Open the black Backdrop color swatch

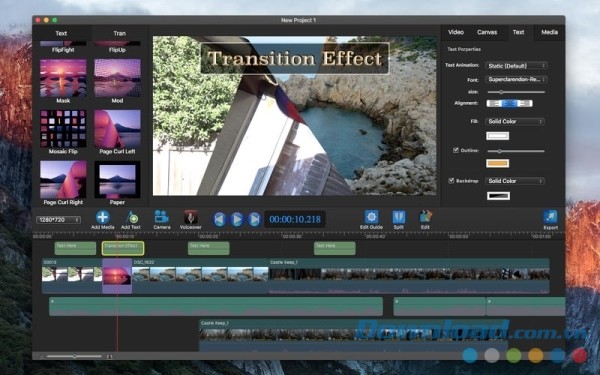[498, 196]
